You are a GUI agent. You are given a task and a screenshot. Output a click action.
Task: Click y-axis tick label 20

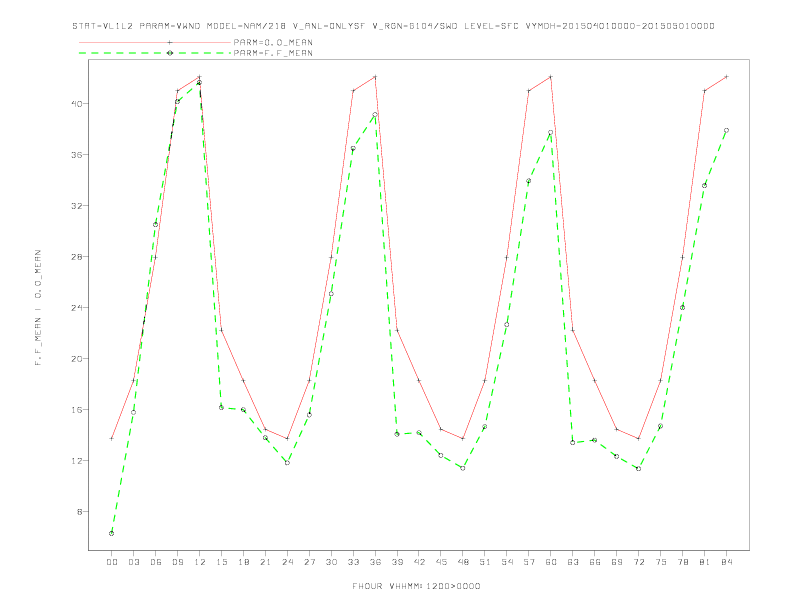pyautogui.click(x=77, y=359)
